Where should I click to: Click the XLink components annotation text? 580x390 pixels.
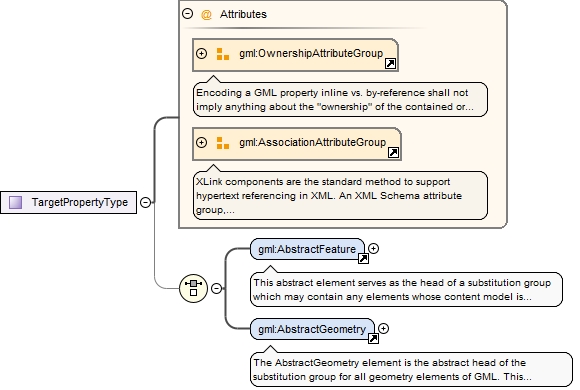[329, 196]
